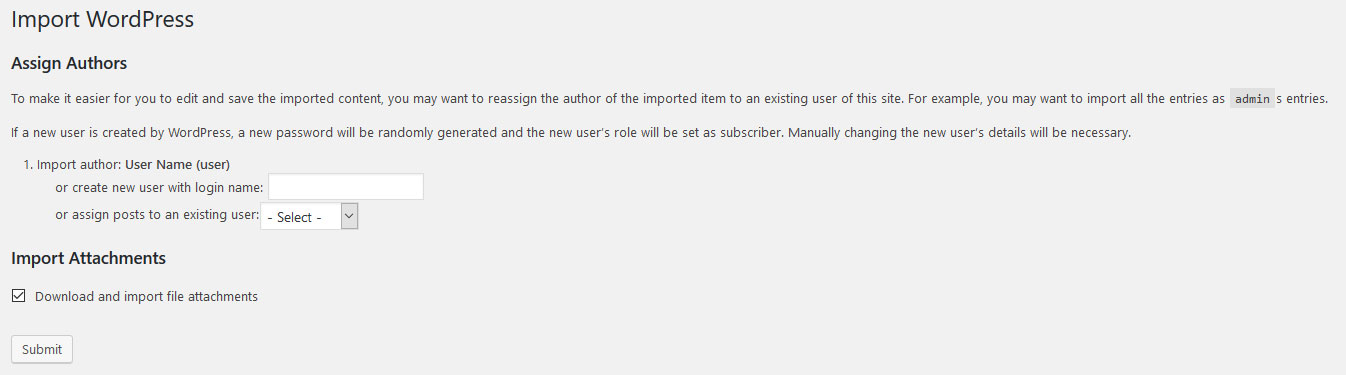Click the paragraph about reassigning the imported author

(670, 99)
